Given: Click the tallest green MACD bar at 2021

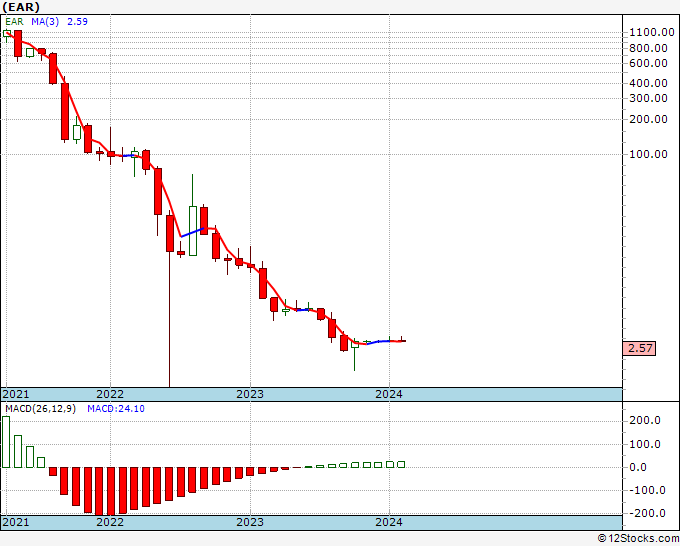Looking at the screenshot, I should click(x=6, y=442).
